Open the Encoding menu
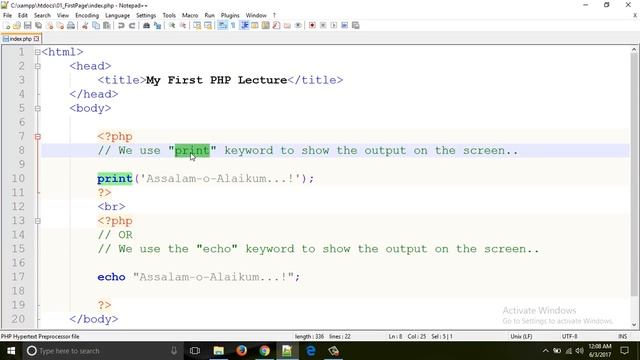Image resolution: width=640 pixels, height=360 pixels. [x=87, y=15]
